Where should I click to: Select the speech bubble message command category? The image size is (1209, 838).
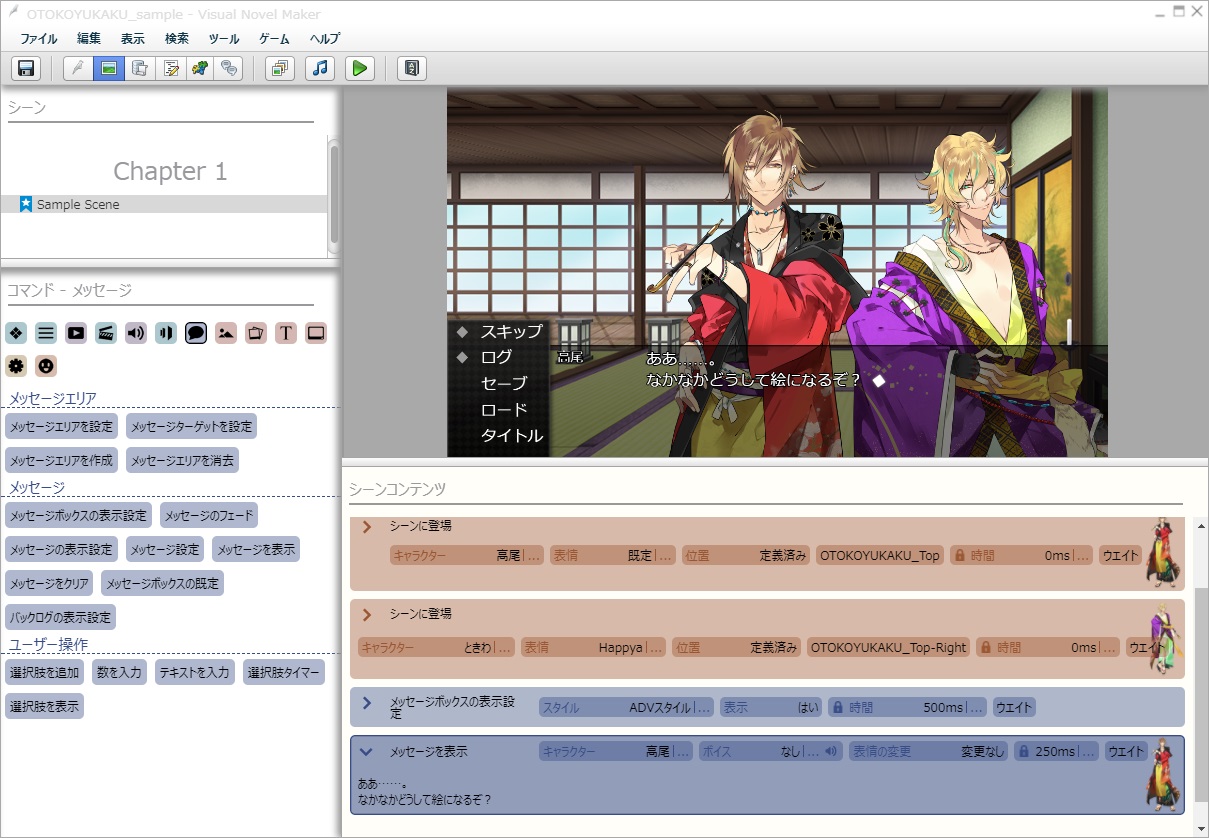pos(196,333)
